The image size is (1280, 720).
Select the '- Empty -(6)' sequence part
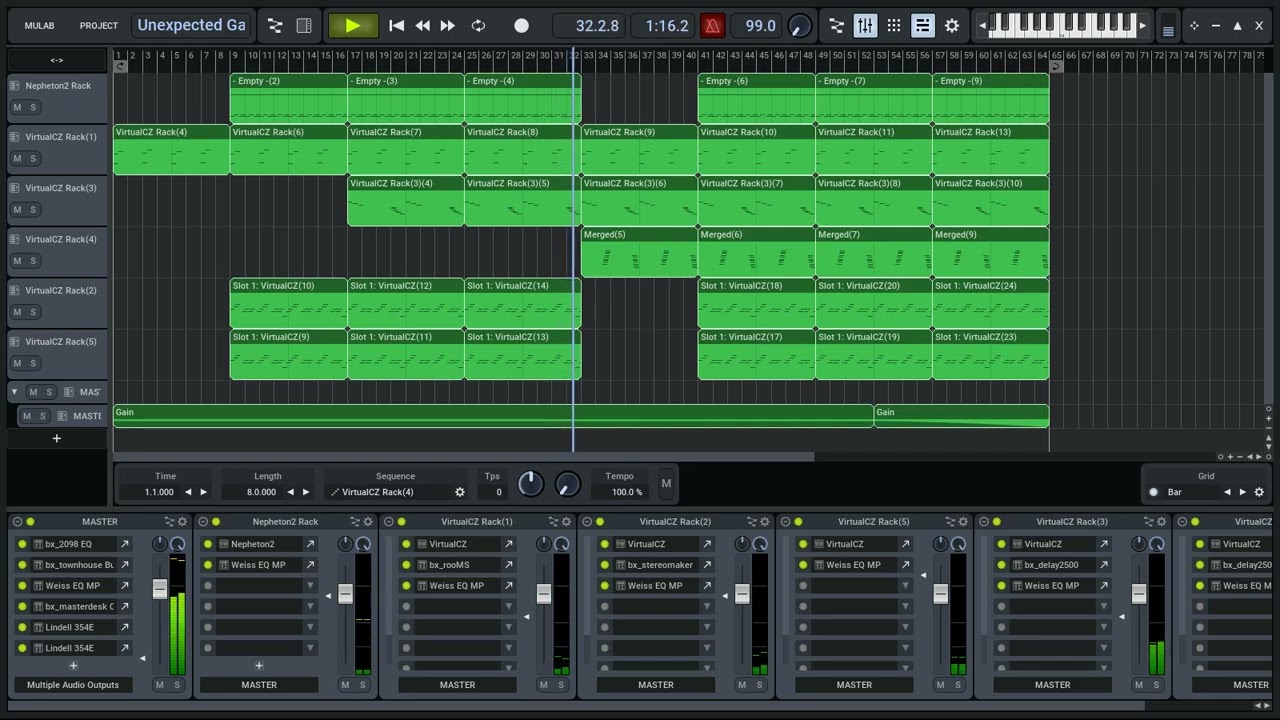[x=756, y=98]
